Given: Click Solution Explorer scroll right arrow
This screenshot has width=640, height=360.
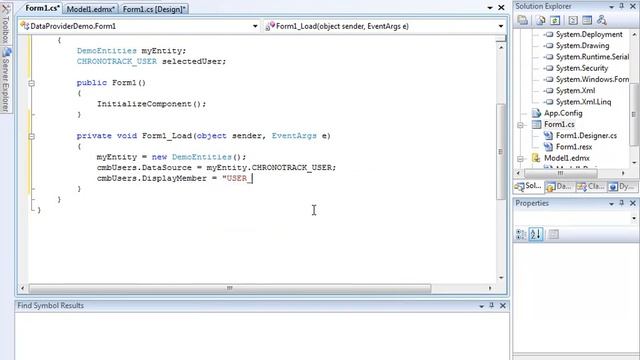Looking at the screenshot, I should (x=623, y=173).
